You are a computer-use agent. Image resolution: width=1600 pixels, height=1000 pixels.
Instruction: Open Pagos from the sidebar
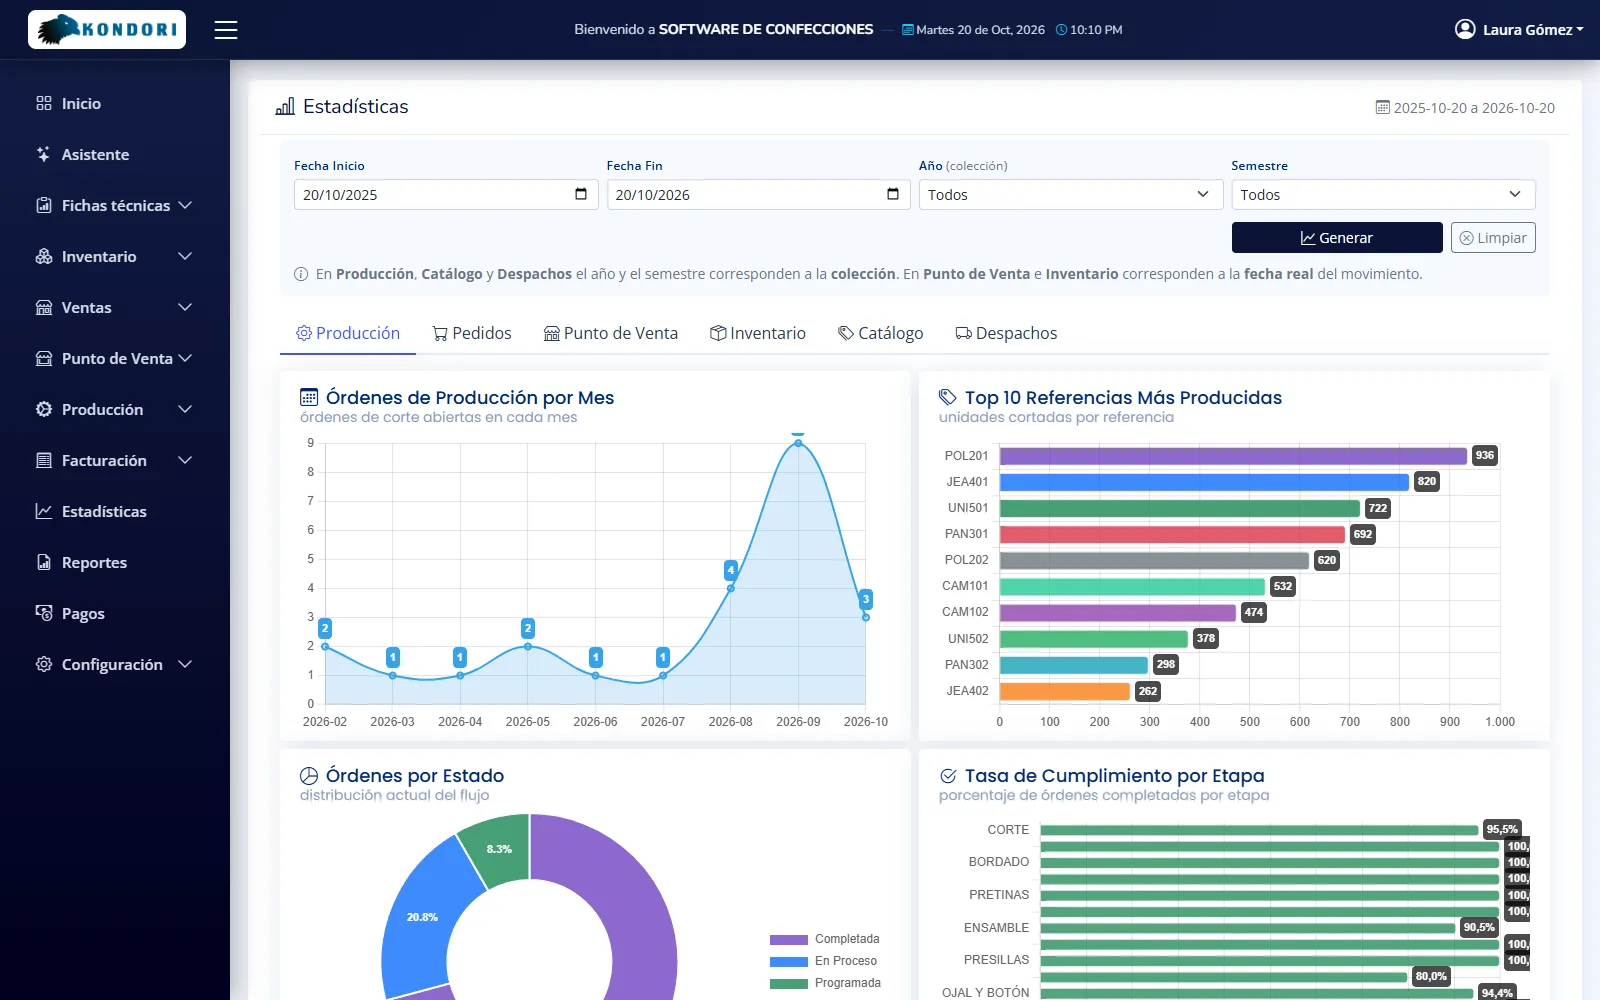(115, 613)
